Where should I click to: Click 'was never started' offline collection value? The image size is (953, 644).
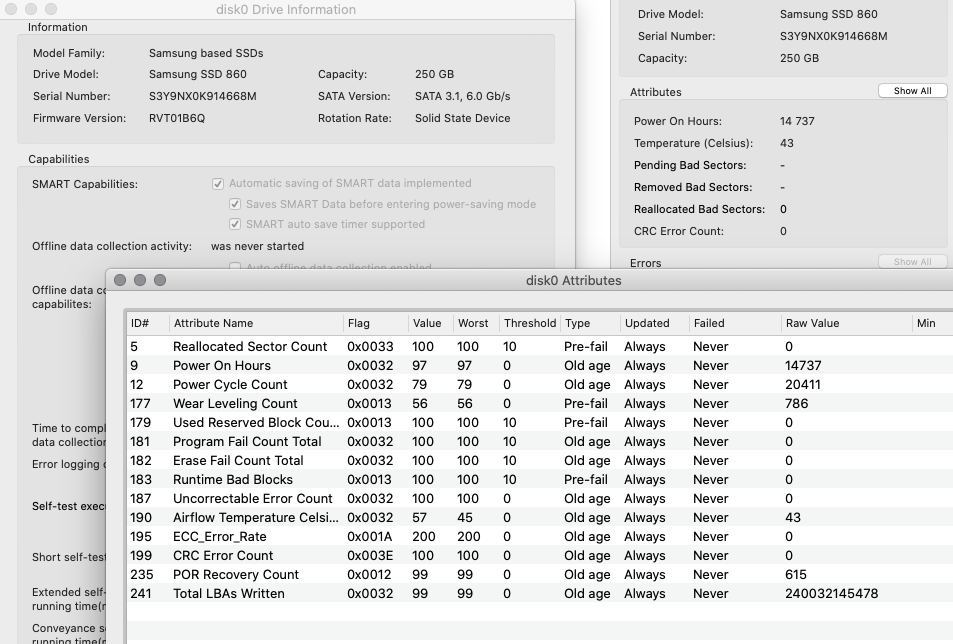(x=257, y=246)
